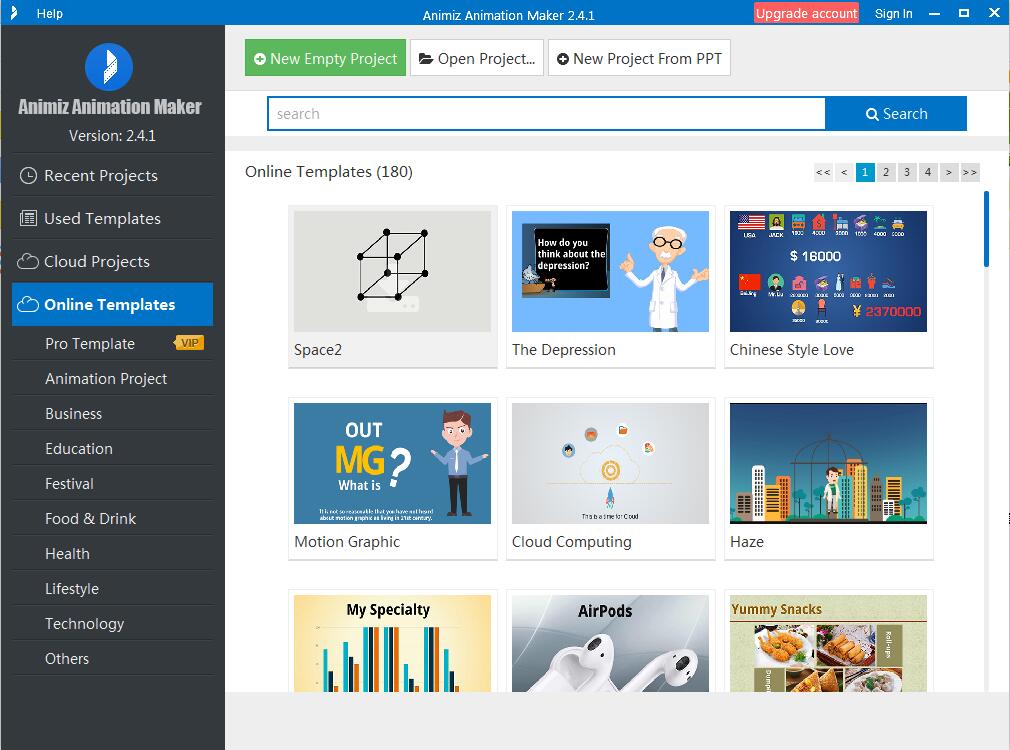The width and height of the screenshot is (1010, 750).
Task: Open Motion Graphic template thumbnail
Action: (392, 463)
